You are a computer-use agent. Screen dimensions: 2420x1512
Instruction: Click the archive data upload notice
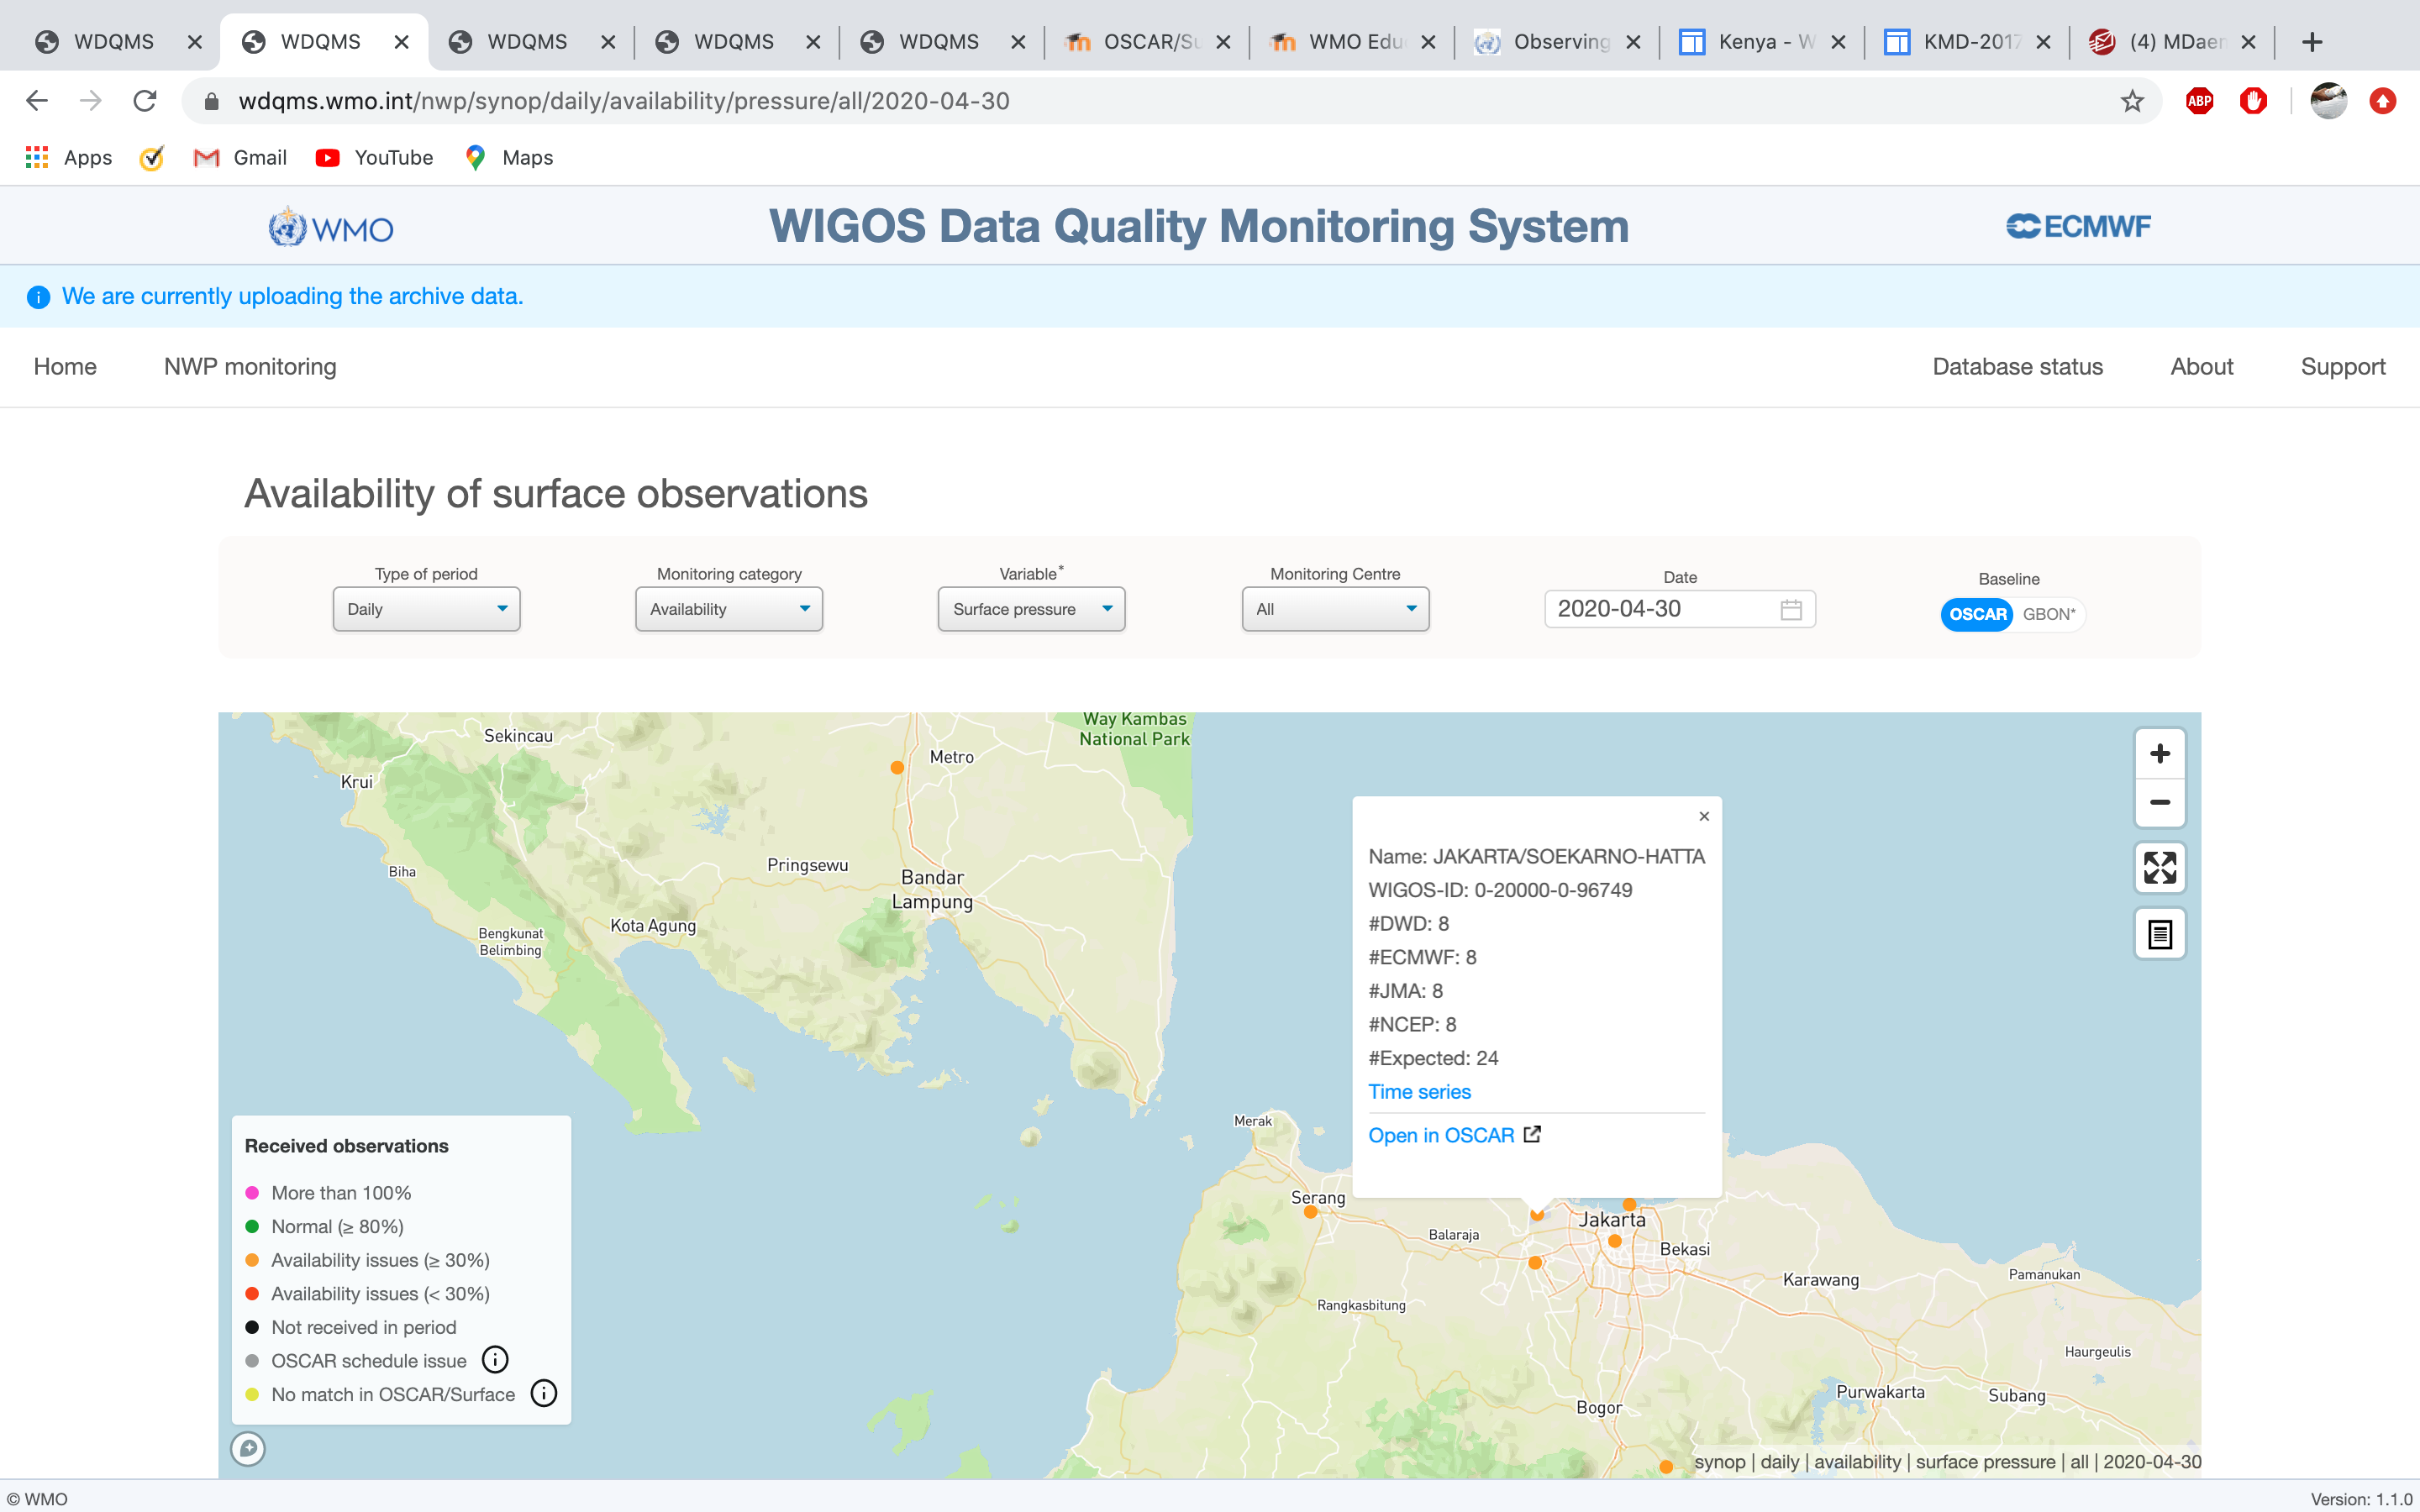pos(292,297)
